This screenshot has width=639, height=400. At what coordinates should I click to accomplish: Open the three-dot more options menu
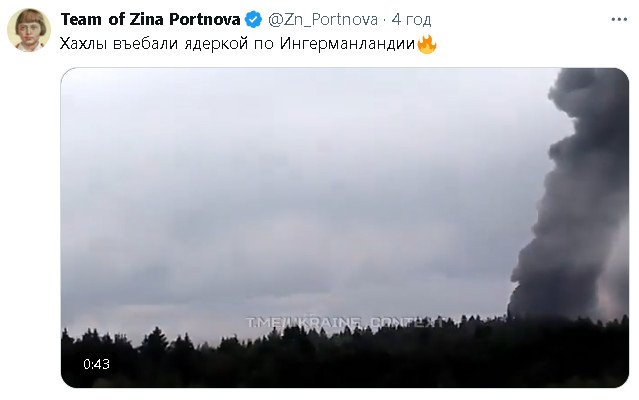(x=619, y=20)
